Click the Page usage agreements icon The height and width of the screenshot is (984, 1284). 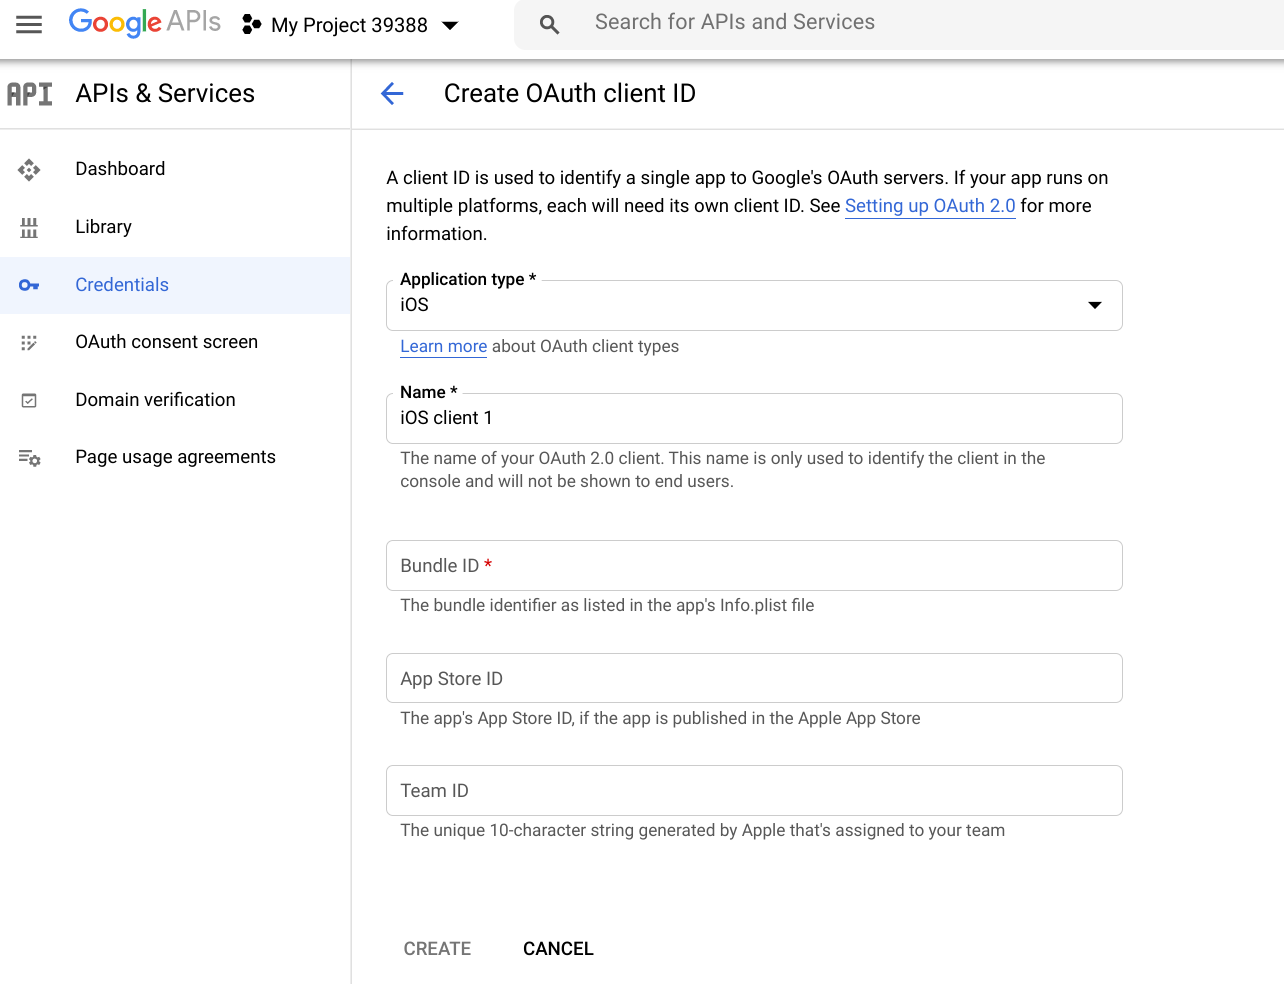click(29, 458)
